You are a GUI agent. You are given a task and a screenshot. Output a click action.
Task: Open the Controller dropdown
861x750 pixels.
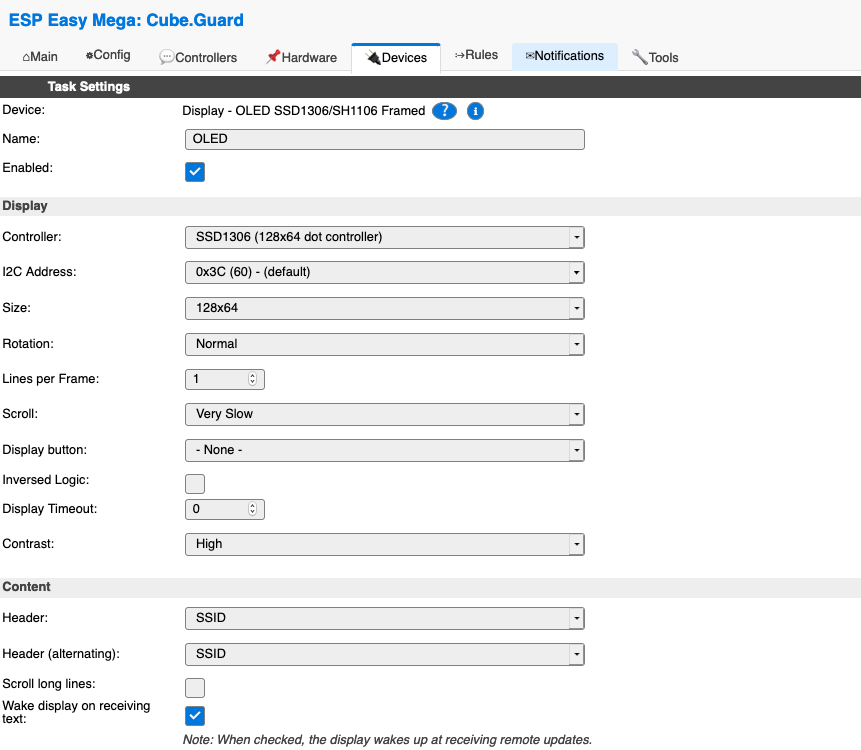pos(384,237)
